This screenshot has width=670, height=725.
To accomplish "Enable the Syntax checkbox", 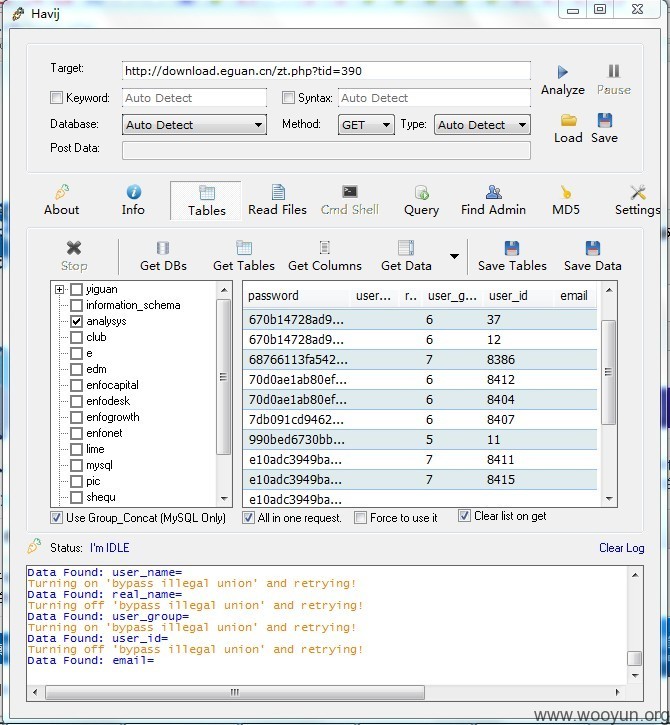I will [288, 98].
